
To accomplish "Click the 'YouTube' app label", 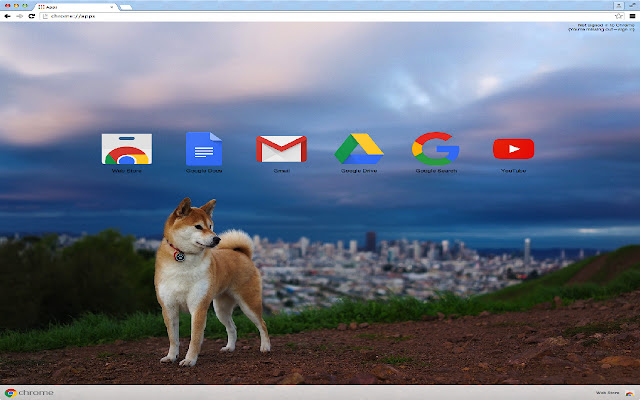I will click(513, 171).
